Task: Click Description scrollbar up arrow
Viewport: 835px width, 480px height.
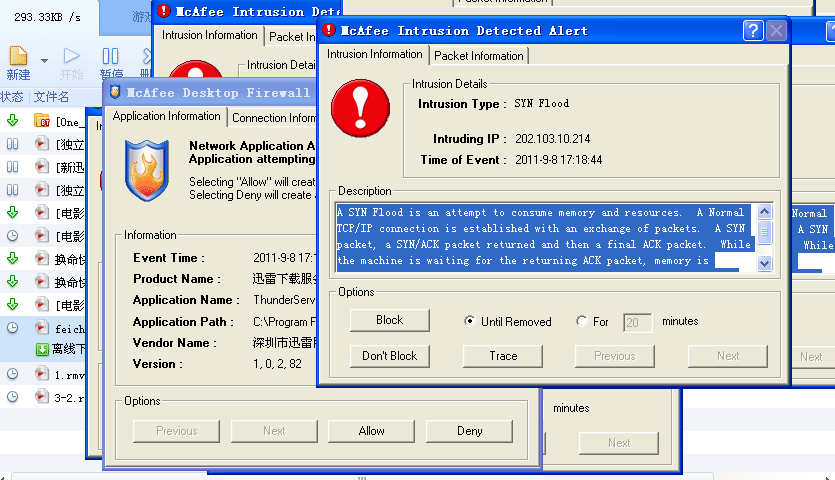Action: point(764,211)
